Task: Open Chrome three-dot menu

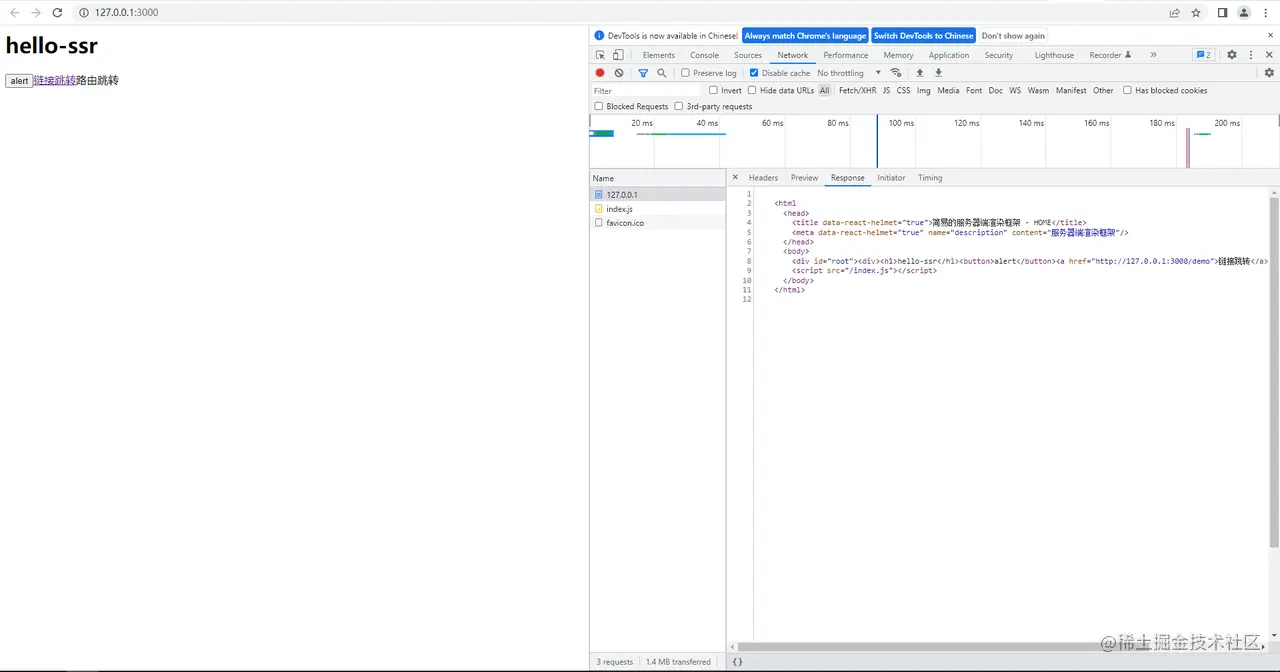Action: click(x=1266, y=13)
